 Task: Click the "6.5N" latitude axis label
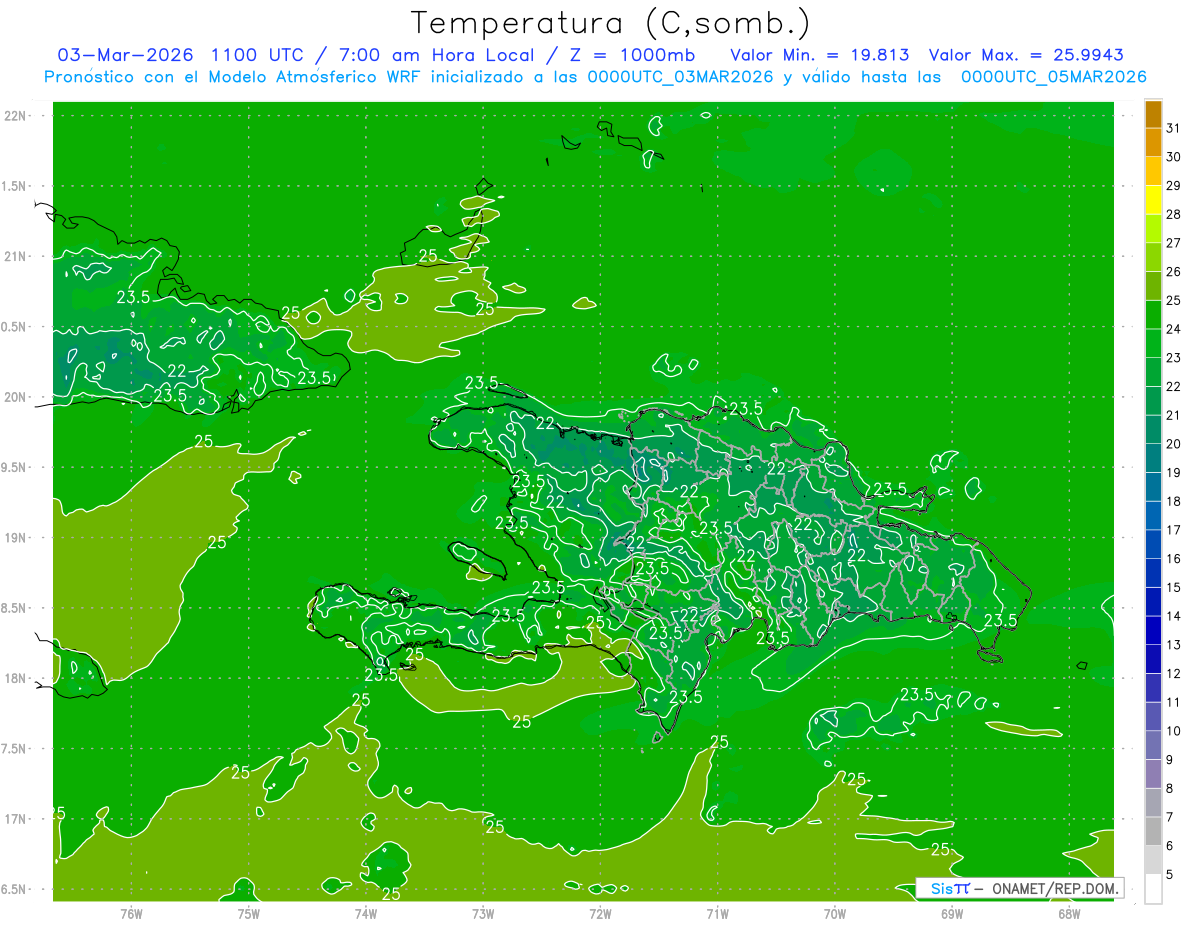16,889
